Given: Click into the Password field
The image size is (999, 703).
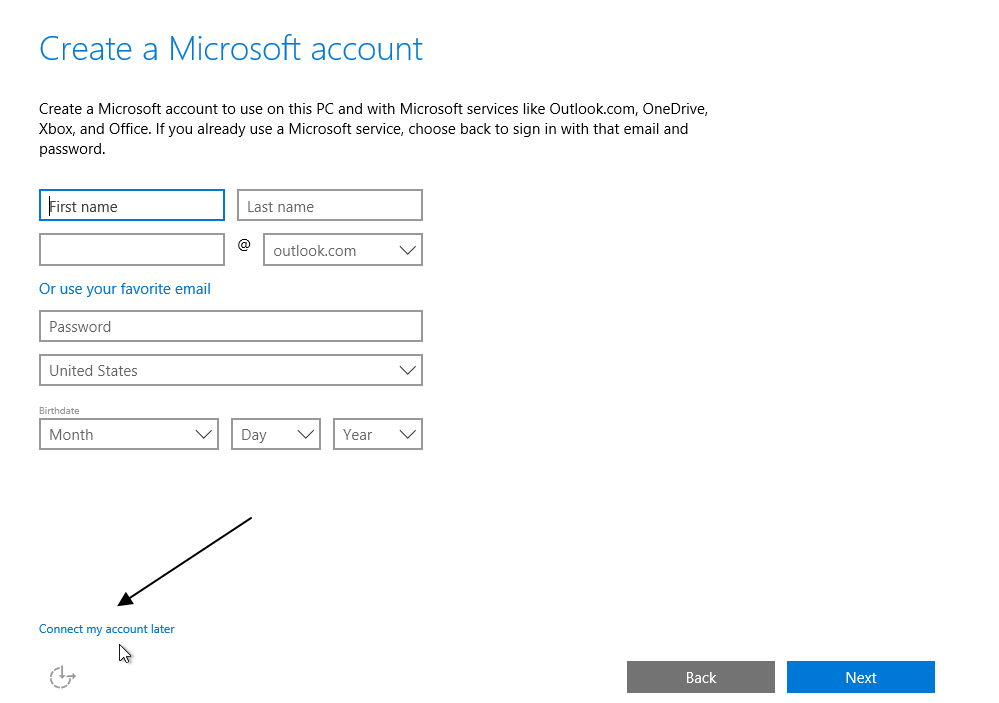Looking at the screenshot, I should click(x=231, y=326).
